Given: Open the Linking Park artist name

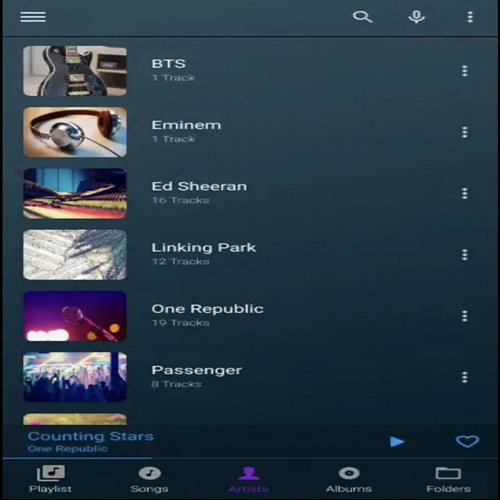Looking at the screenshot, I should (204, 248).
